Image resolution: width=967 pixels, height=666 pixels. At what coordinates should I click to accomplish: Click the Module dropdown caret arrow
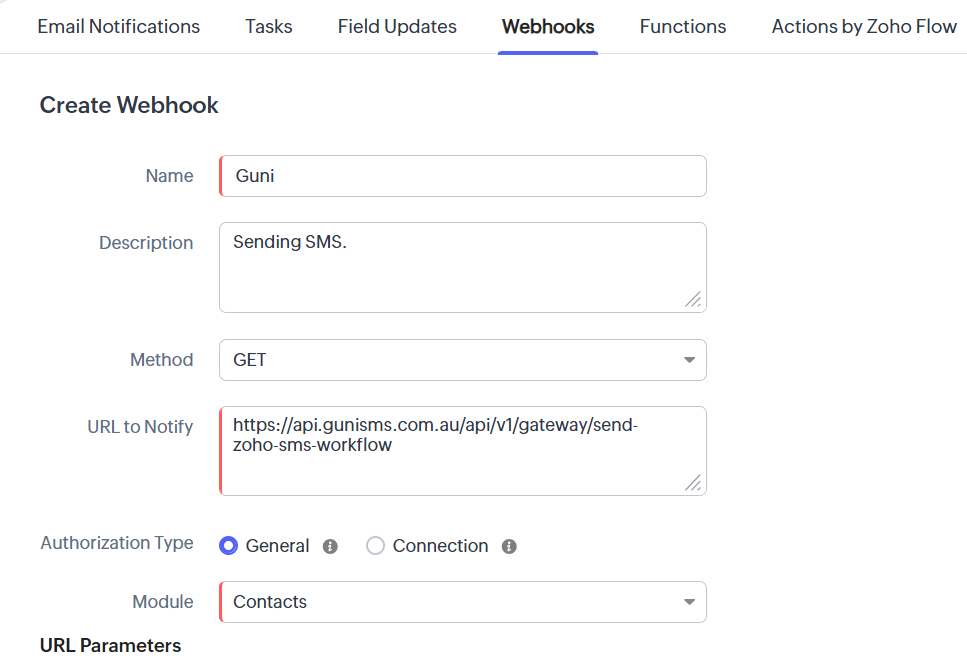(689, 602)
